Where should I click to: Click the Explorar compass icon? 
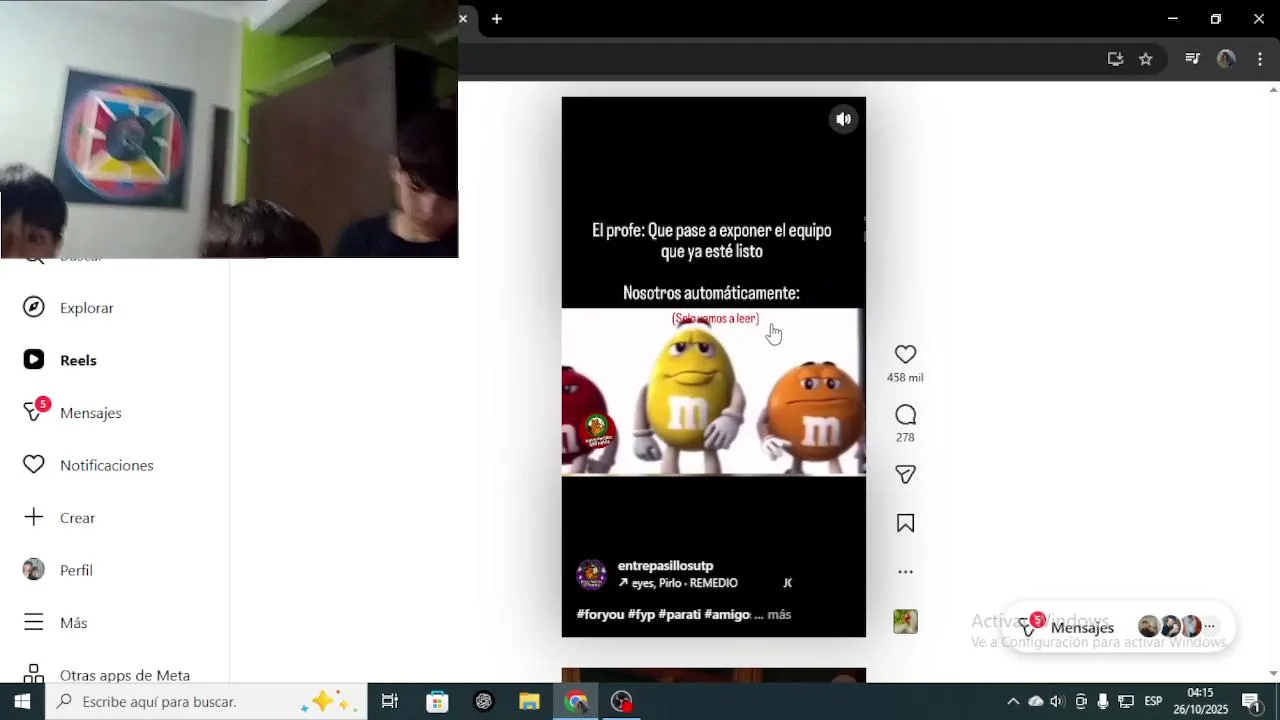click(34, 307)
